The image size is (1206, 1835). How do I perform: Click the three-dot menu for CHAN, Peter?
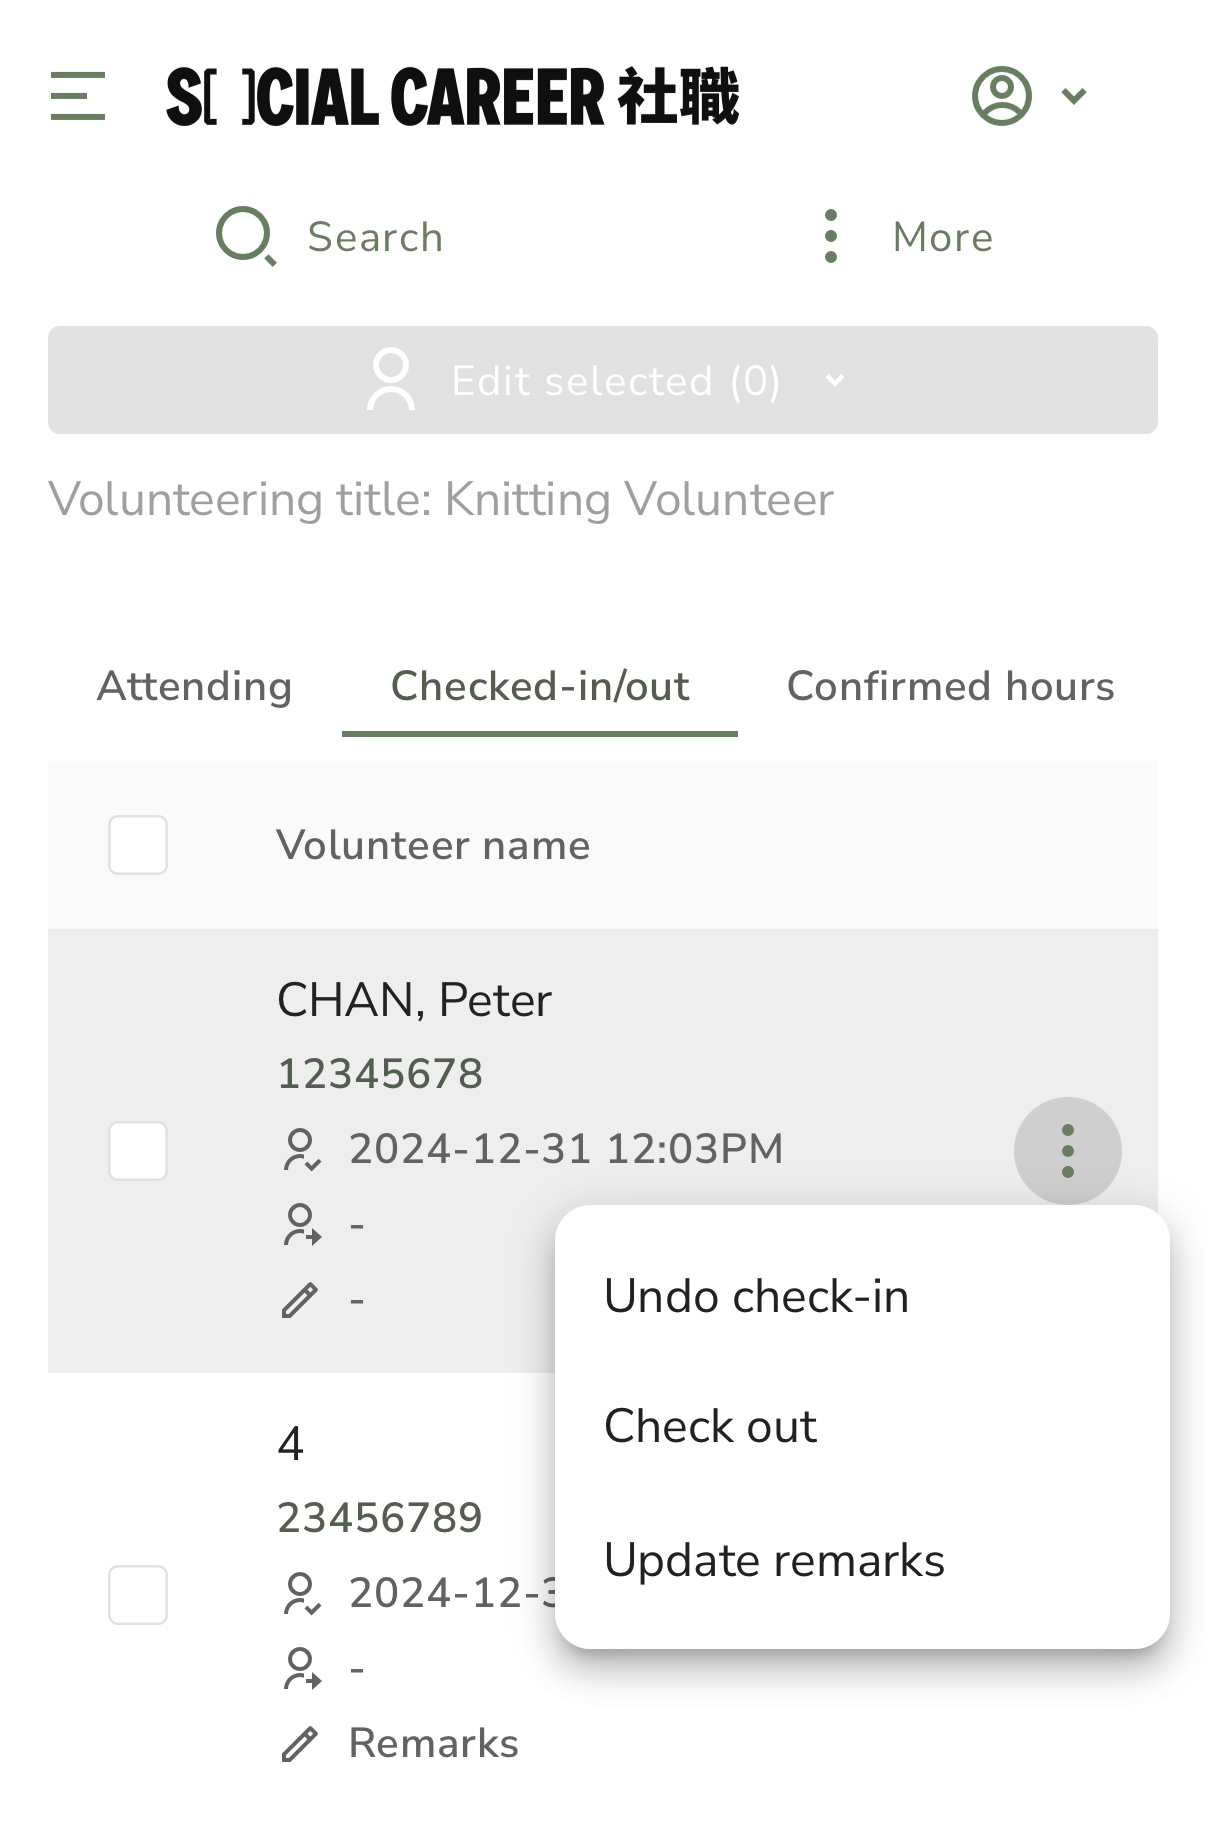[x=1067, y=1150]
